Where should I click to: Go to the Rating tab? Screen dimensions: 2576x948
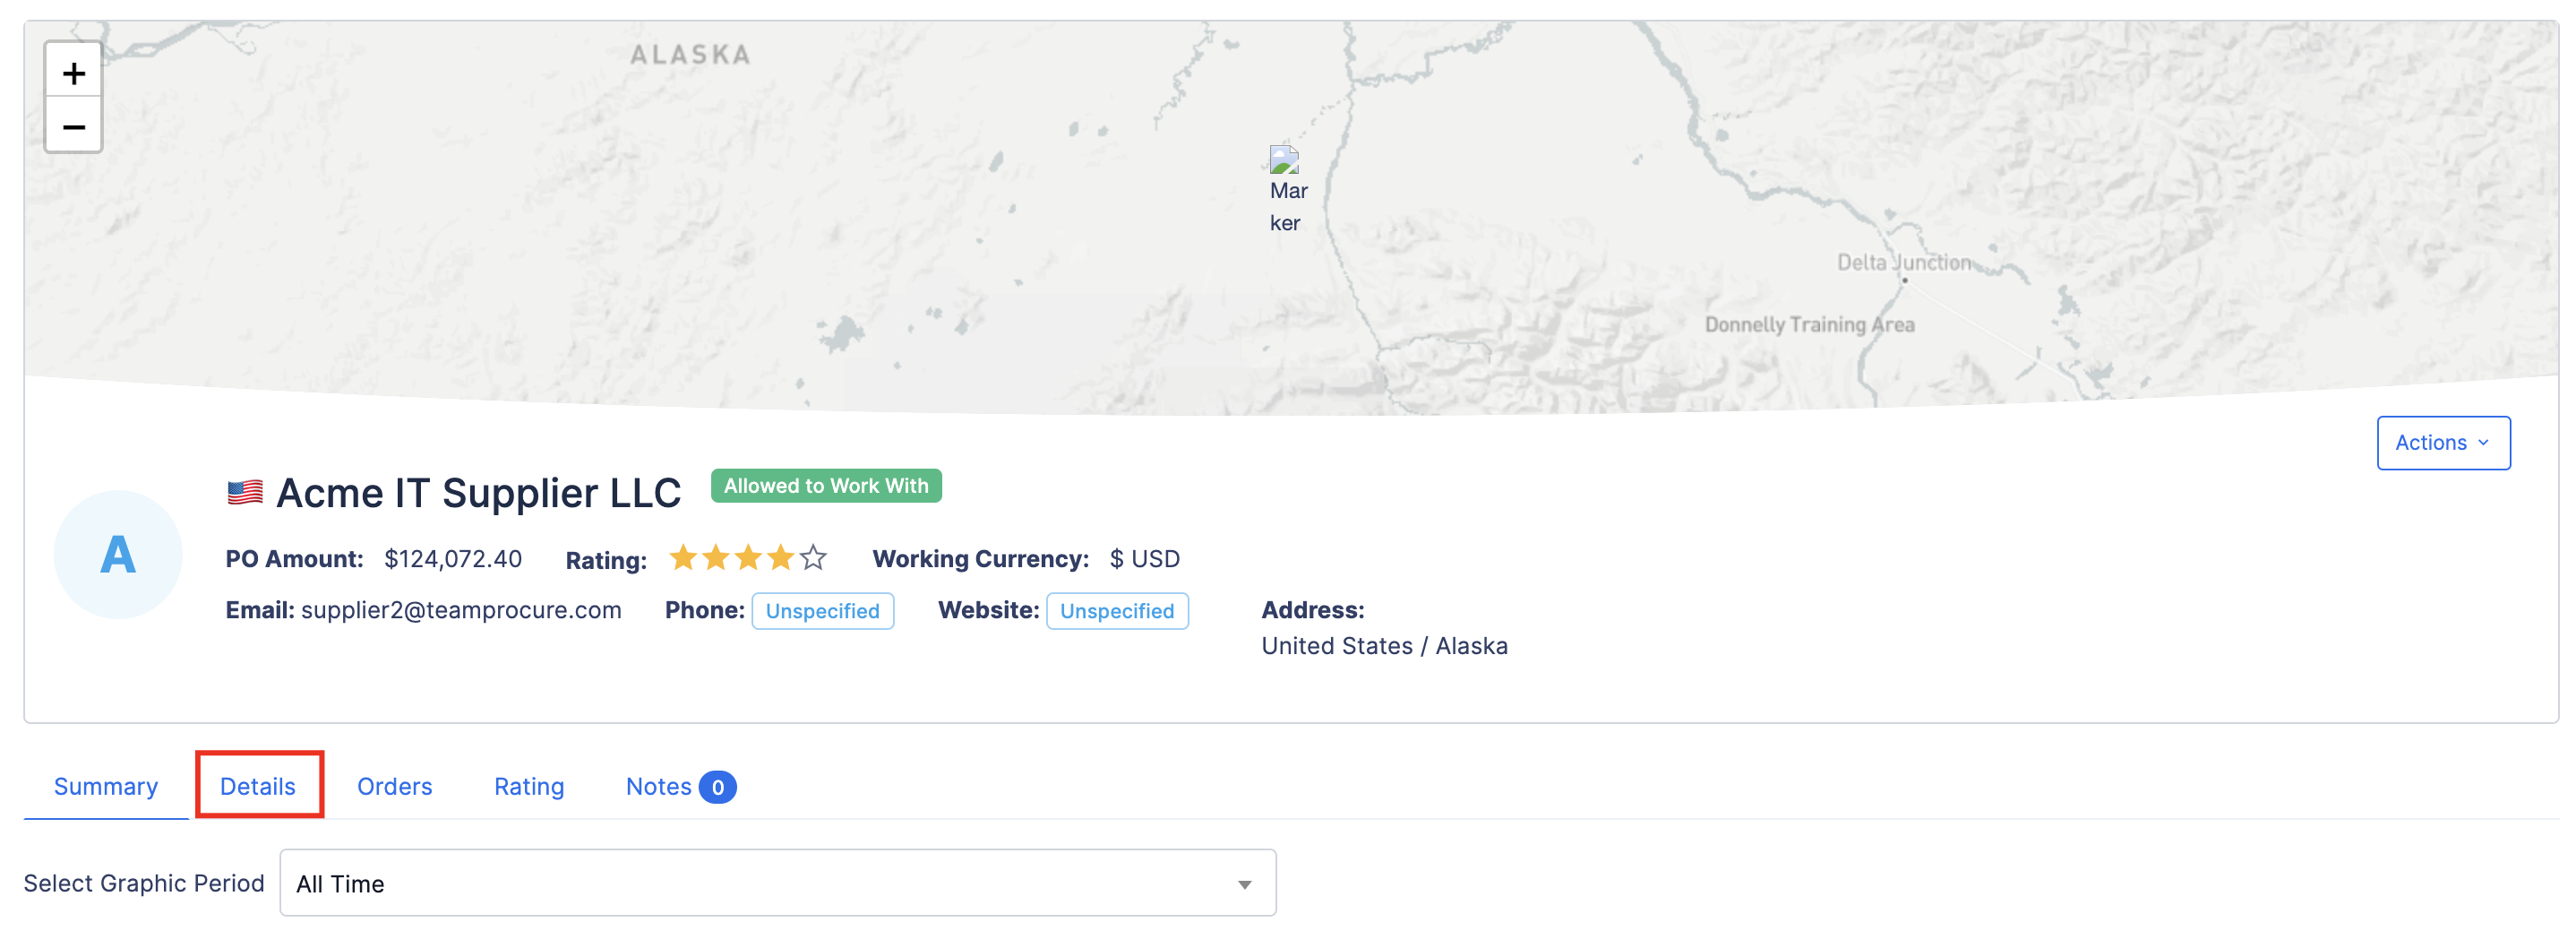(529, 787)
